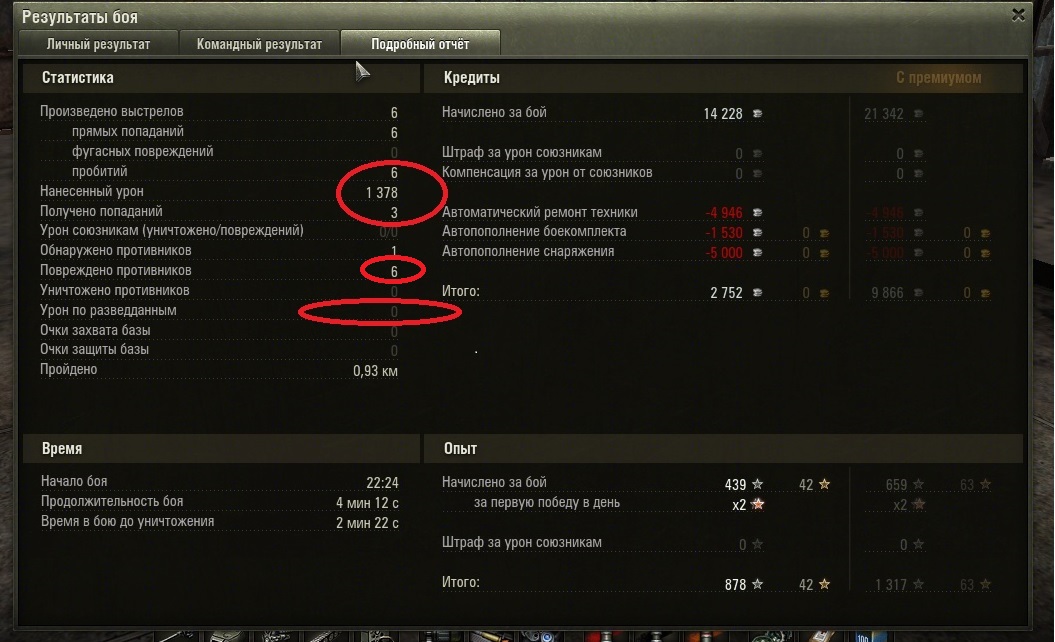The image size is (1055, 642).
Task: Click star icon next to 439 experience
Action: pos(758,484)
